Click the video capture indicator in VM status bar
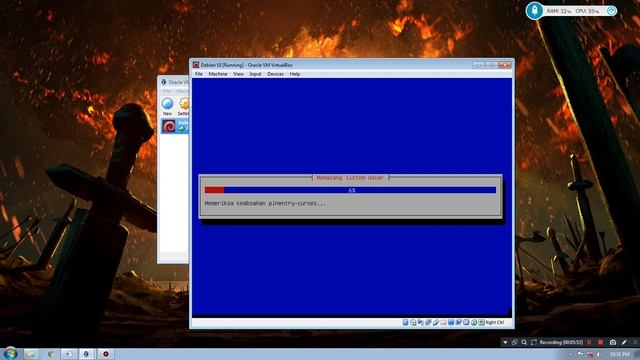Viewport: 640px width, 360px height. point(458,322)
